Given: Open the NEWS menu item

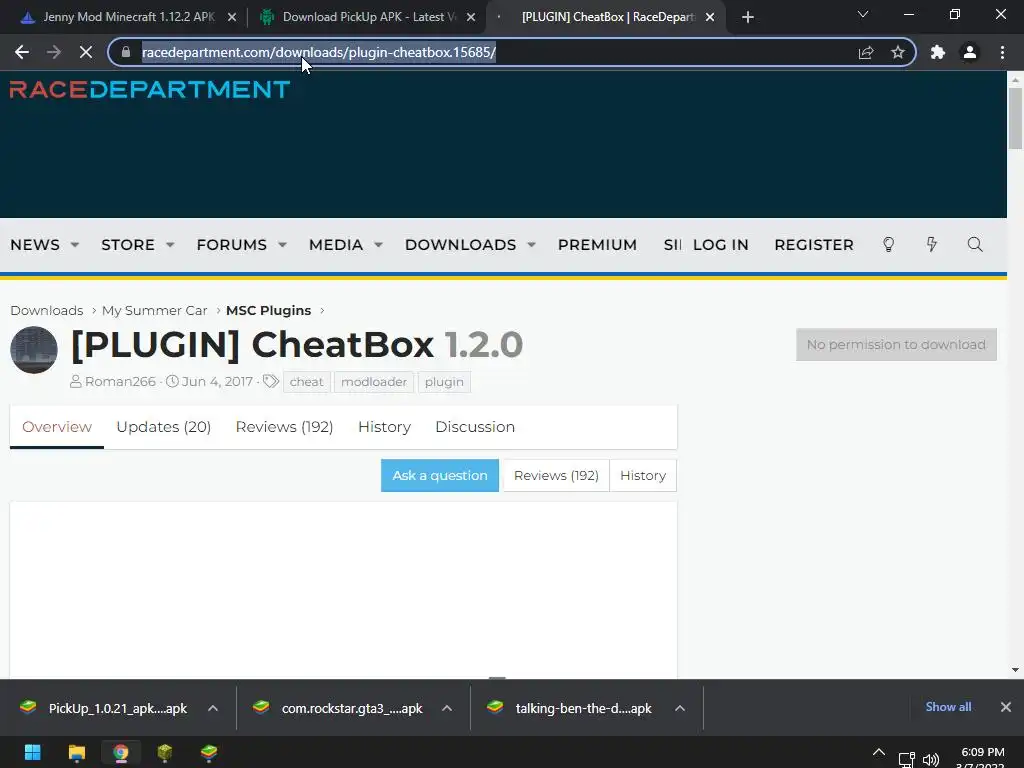Looking at the screenshot, I should click(x=35, y=245).
